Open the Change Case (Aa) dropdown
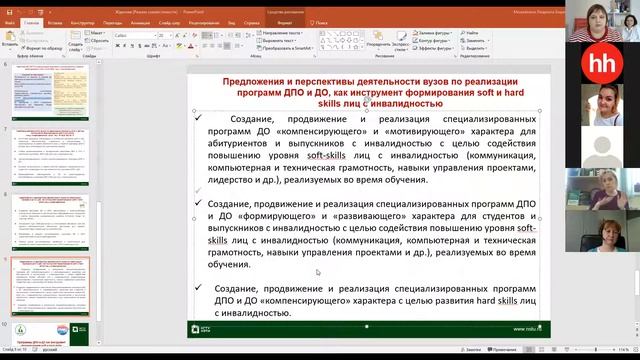 (x=166, y=46)
